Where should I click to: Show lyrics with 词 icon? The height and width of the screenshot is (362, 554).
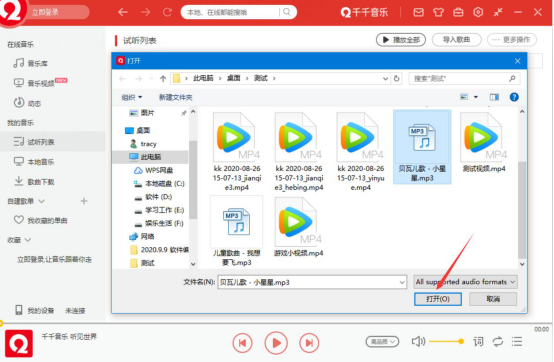click(x=478, y=342)
